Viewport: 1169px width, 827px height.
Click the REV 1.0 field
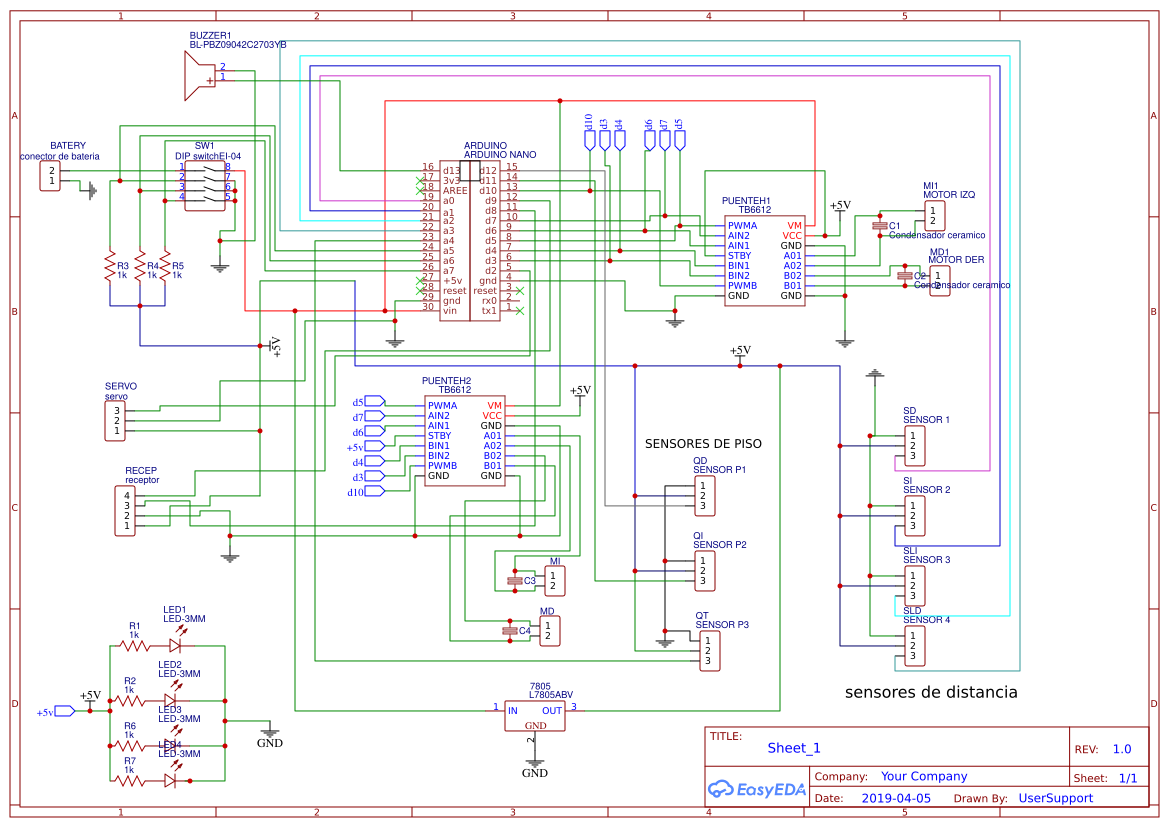(1122, 748)
